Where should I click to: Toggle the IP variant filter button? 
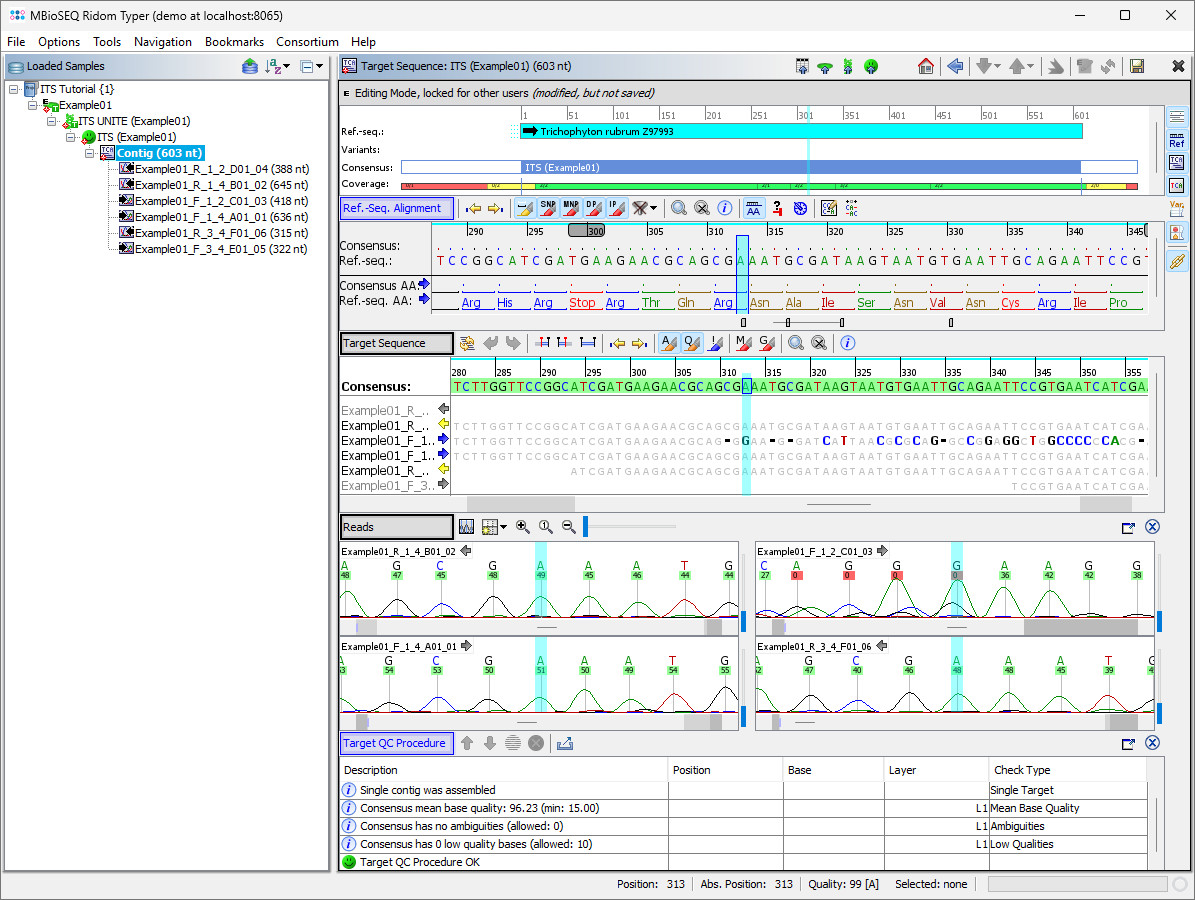[x=616, y=208]
